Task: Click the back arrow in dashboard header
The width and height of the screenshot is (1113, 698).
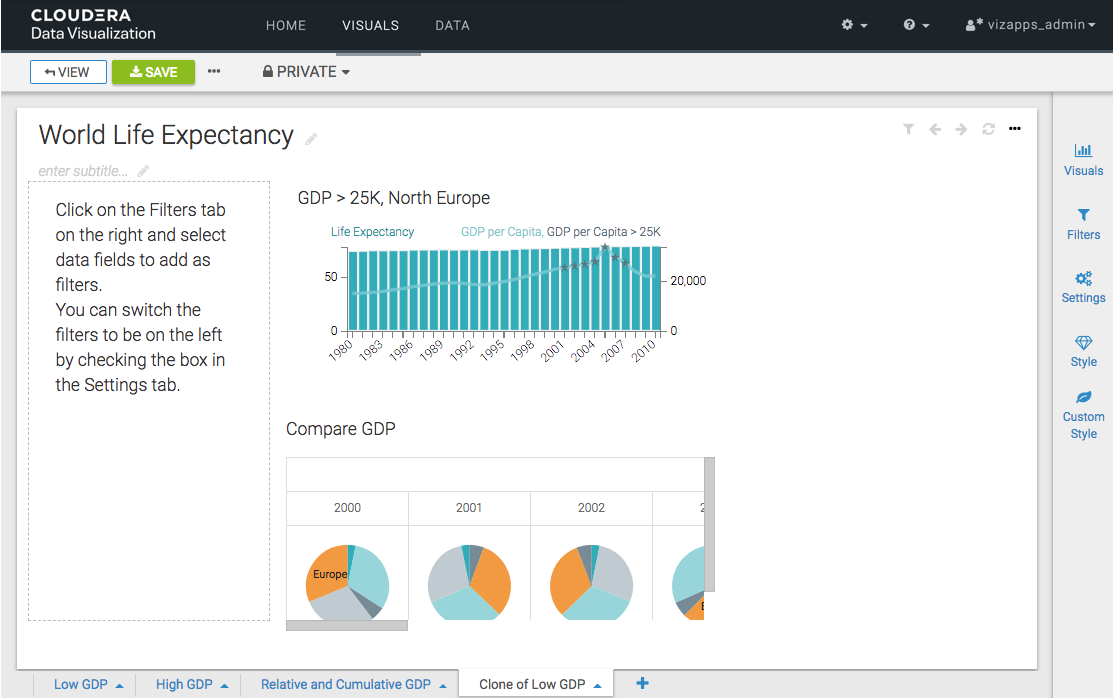Action: 935,129
